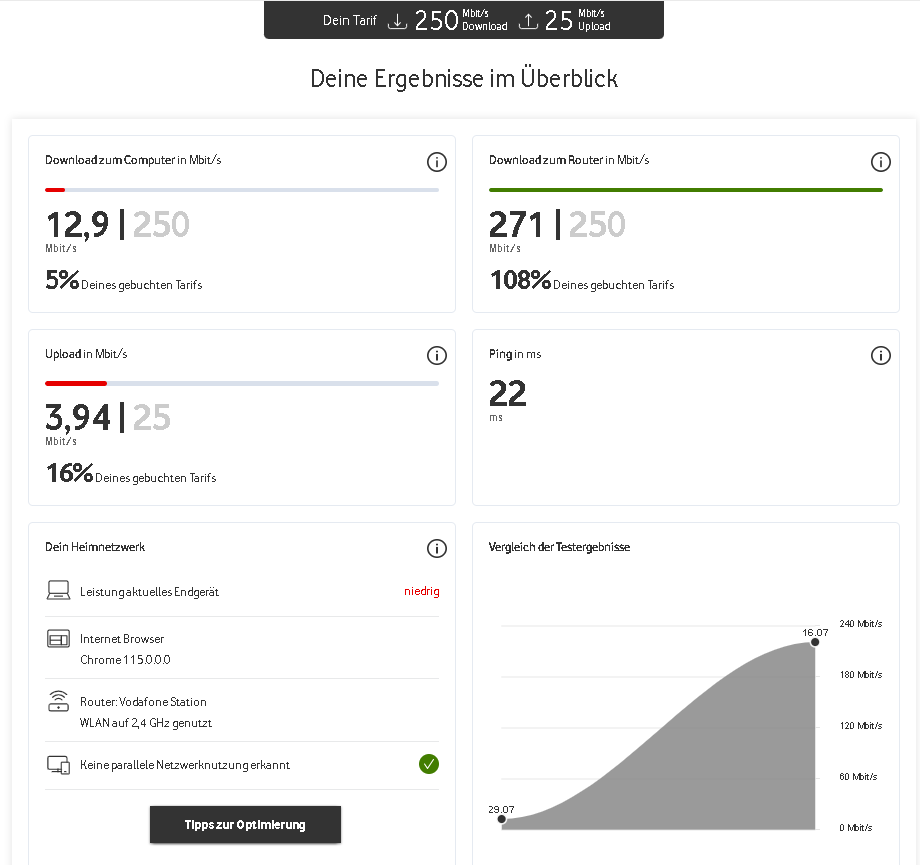
Task: Click the '180 Mbit/s' axis label
Action: (861, 675)
